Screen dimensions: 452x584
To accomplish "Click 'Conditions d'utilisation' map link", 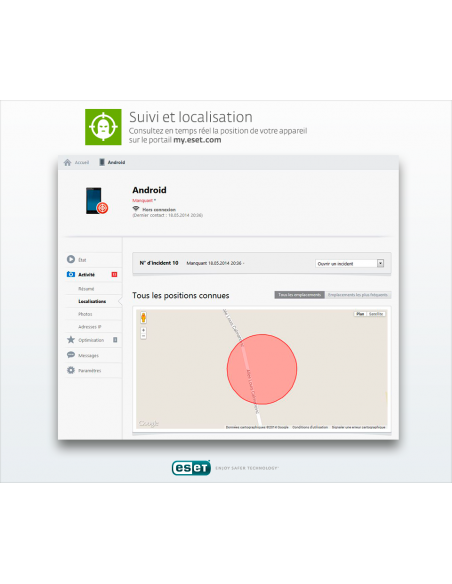I will [x=310, y=427].
